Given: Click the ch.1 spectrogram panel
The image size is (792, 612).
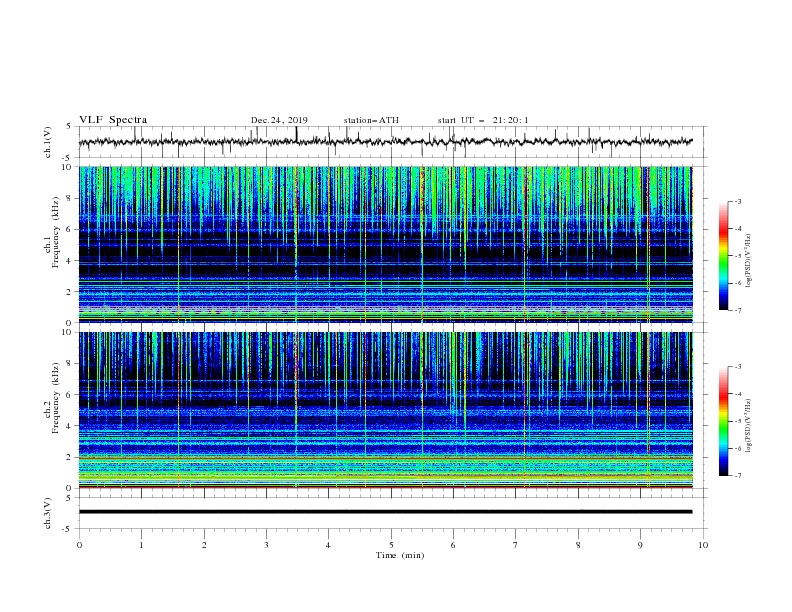Looking at the screenshot, I should [x=386, y=244].
